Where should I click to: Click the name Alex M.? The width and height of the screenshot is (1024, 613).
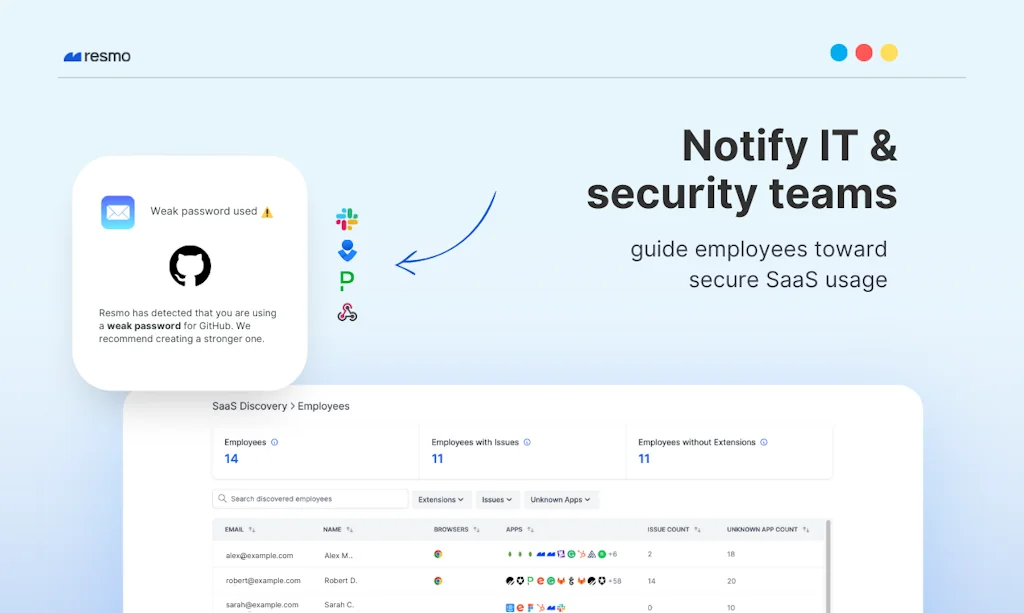coord(338,556)
